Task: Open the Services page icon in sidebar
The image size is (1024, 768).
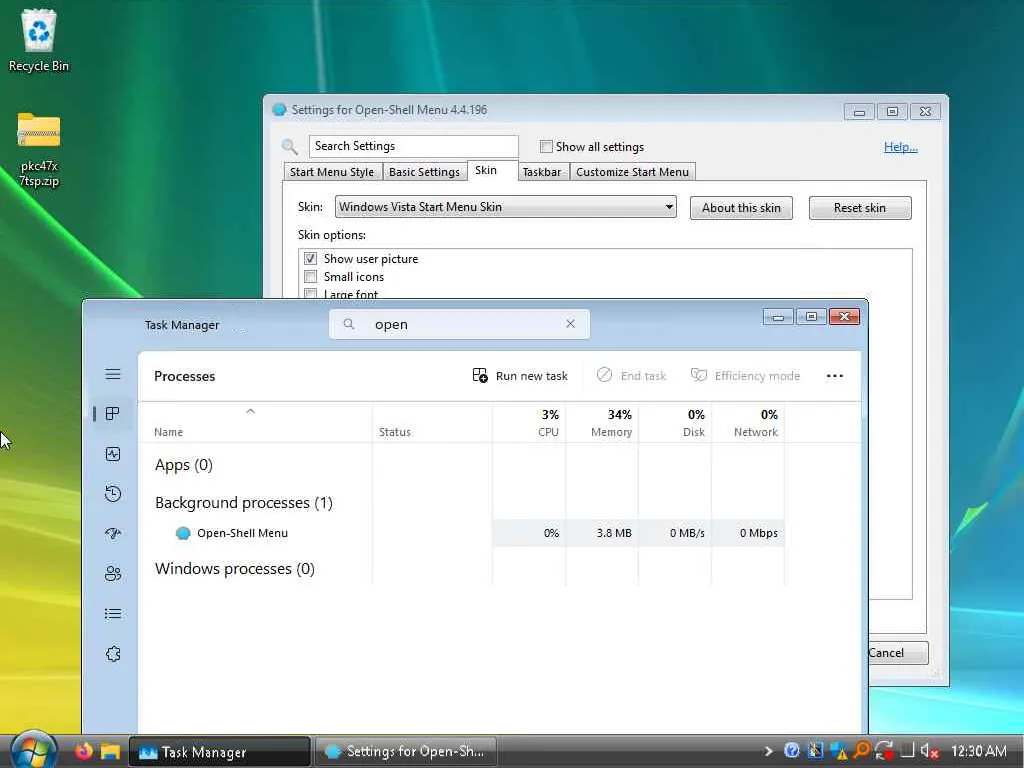Action: tap(113, 654)
